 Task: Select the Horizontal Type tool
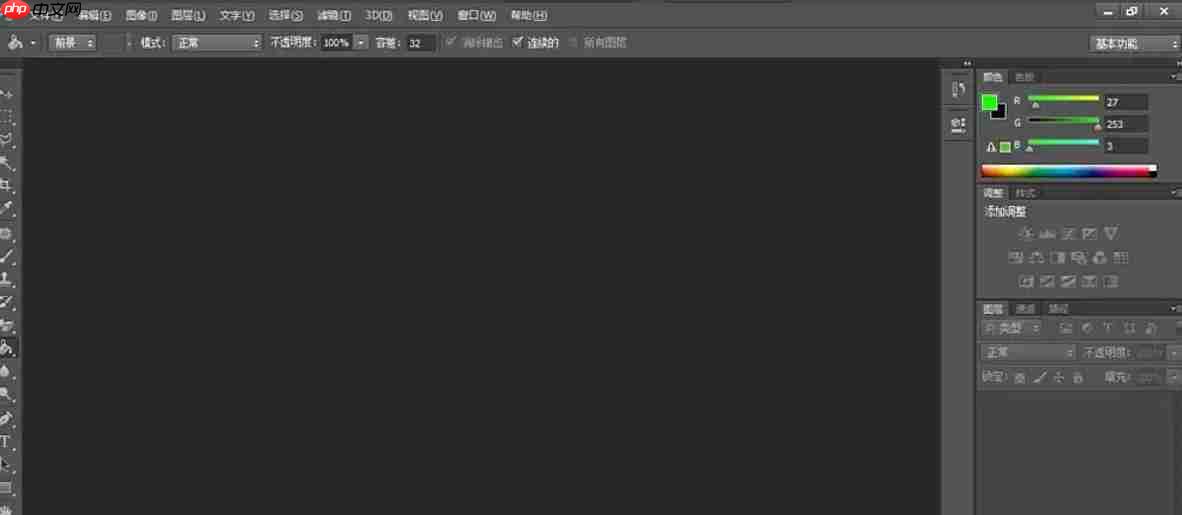pyautogui.click(x=7, y=441)
